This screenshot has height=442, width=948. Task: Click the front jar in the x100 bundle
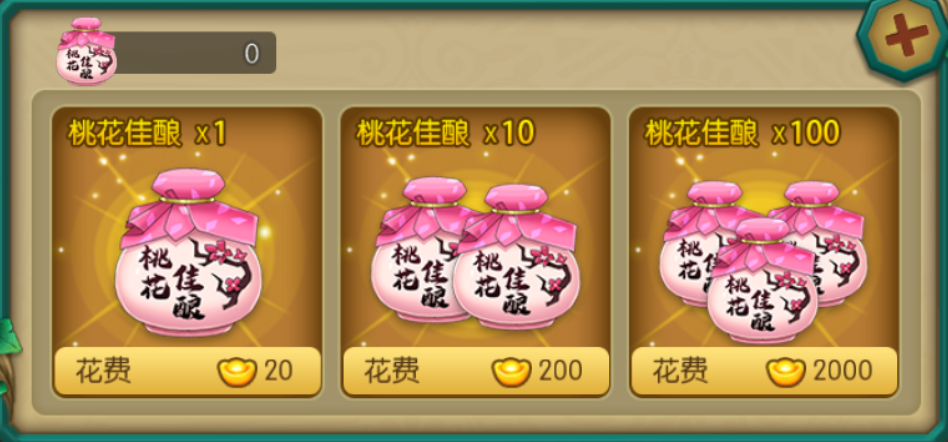click(763, 281)
